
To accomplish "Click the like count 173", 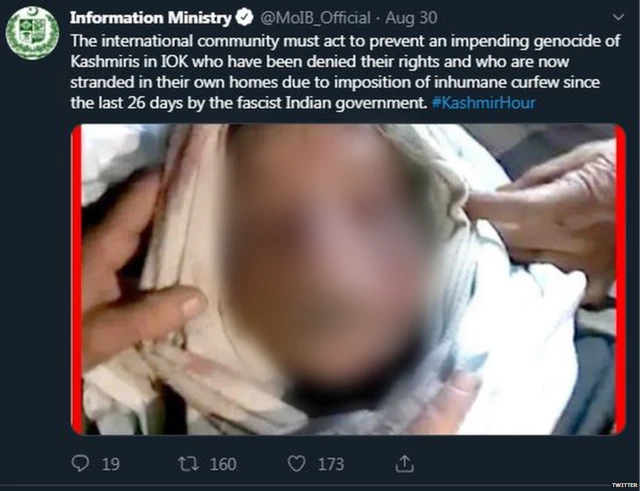I will (331, 464).
